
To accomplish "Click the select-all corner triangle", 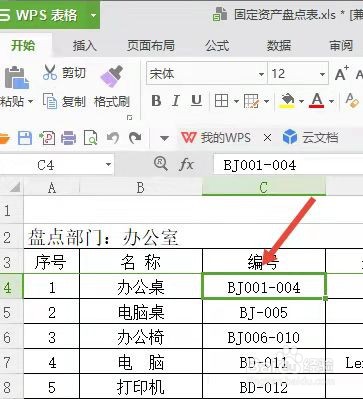I will [x=15, y=187].
